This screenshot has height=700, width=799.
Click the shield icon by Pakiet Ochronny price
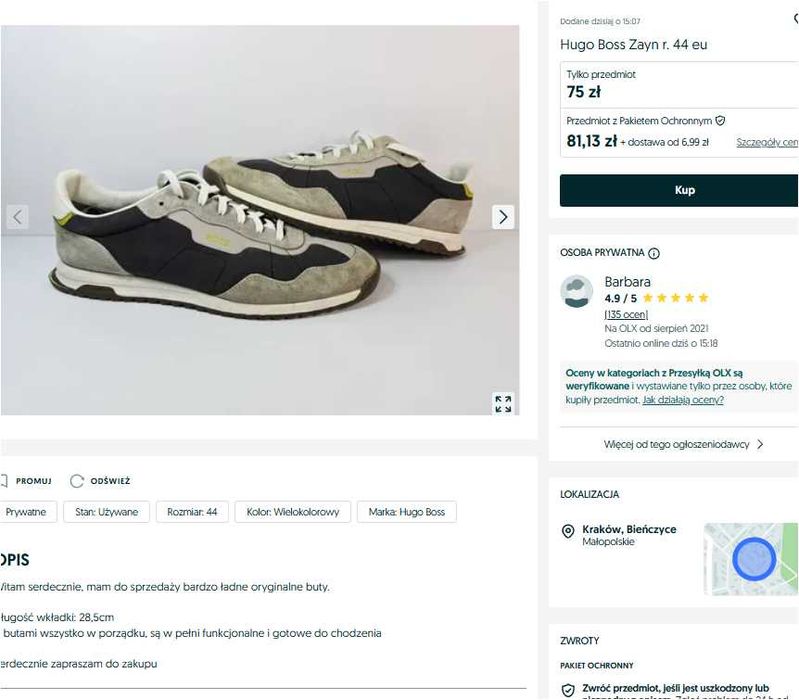(720, 120)
